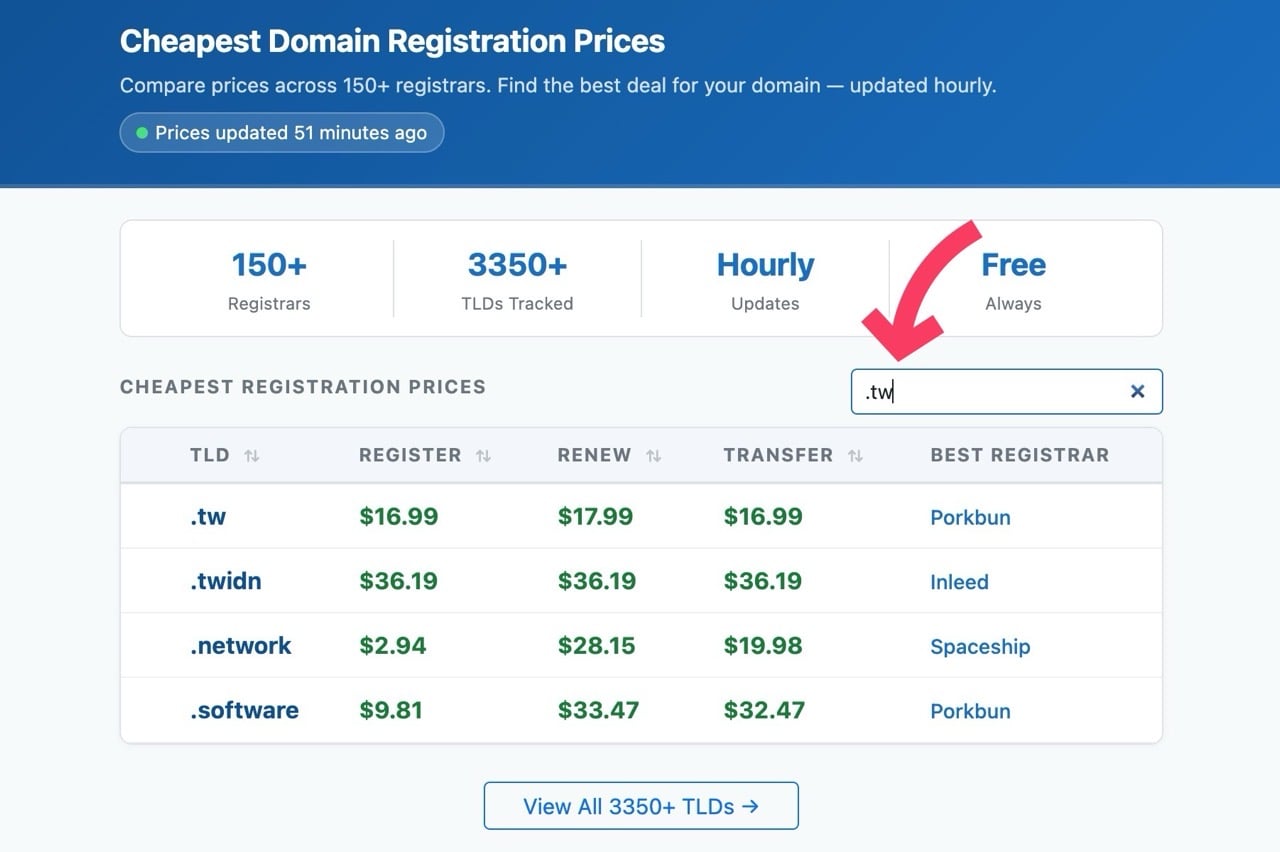
Task: Select the .software TLD entry
Action: (244, 711)
